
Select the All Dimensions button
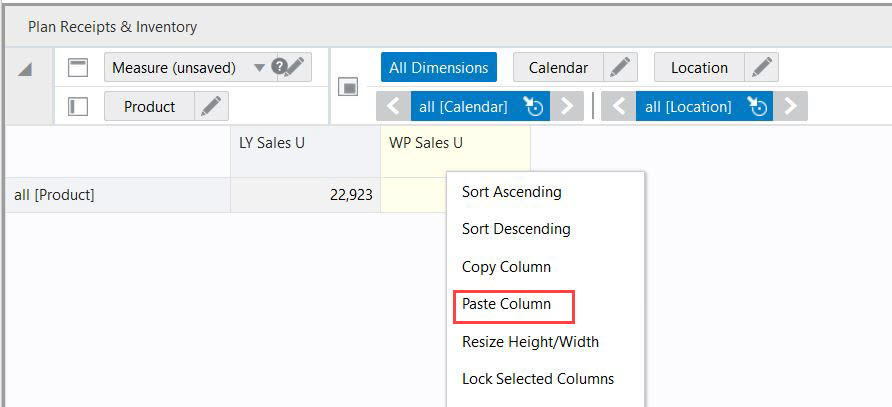(x=438, y=68)
